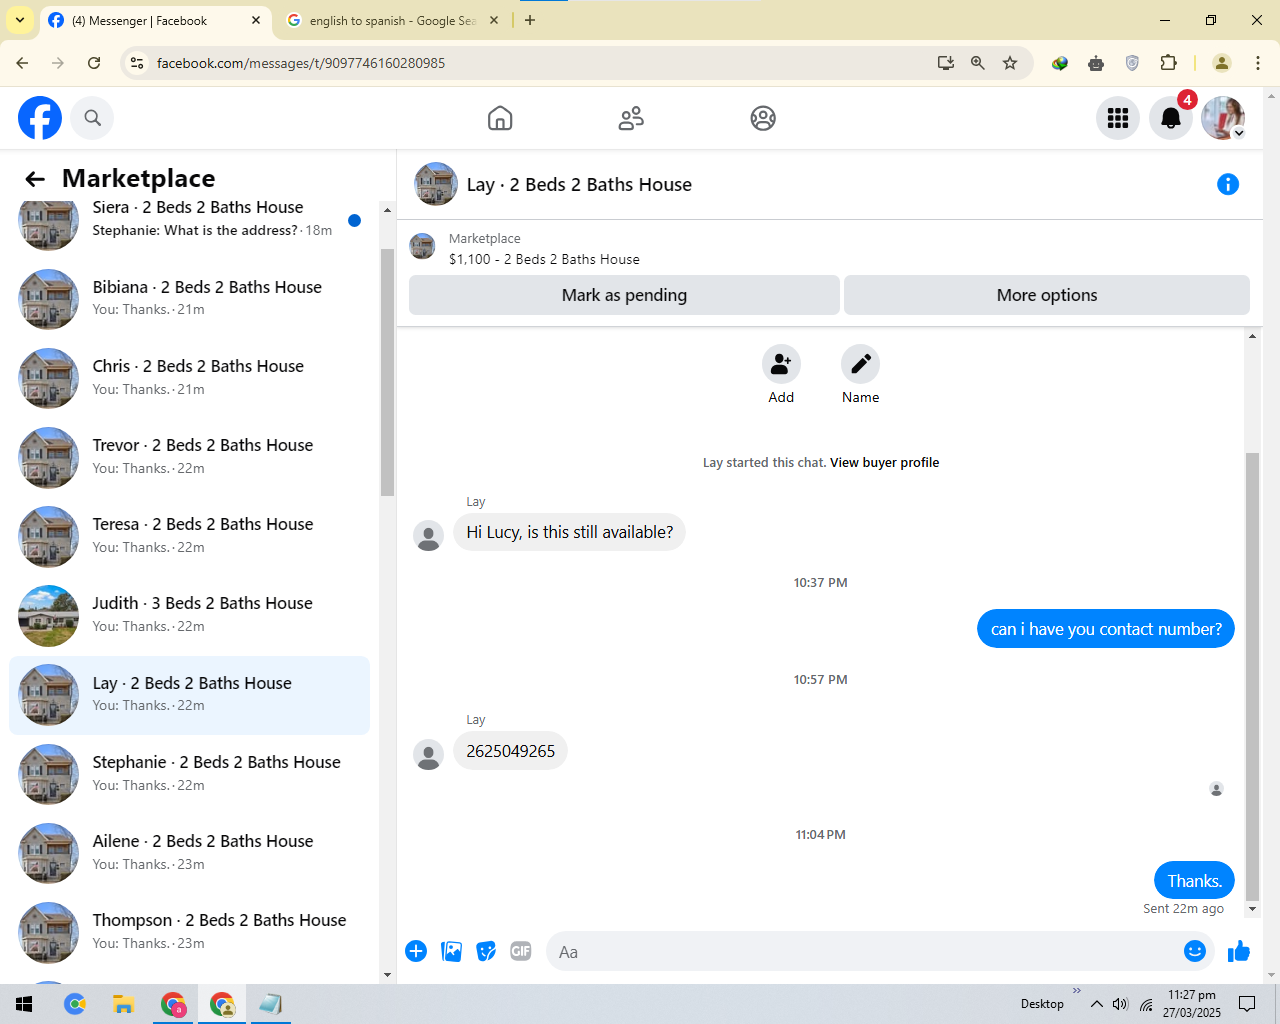Viewport: 1280px width, 1024px height.
Task: Bookmark this page with star icon
Action: pos(1010,63)
